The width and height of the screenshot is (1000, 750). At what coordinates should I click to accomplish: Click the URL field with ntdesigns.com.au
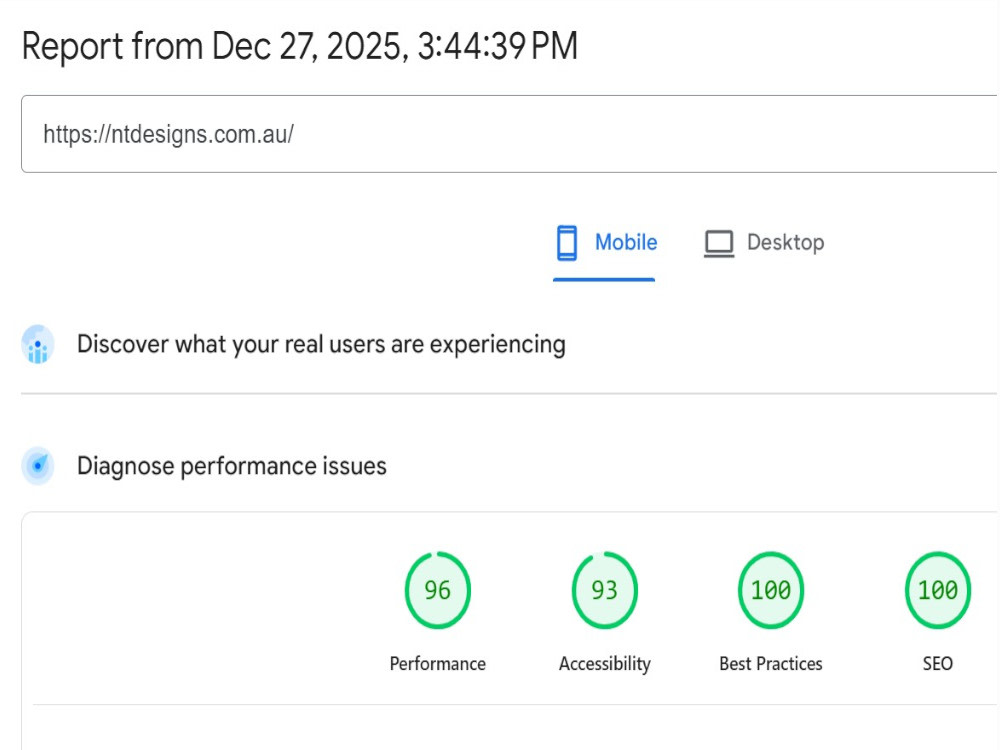509,134
